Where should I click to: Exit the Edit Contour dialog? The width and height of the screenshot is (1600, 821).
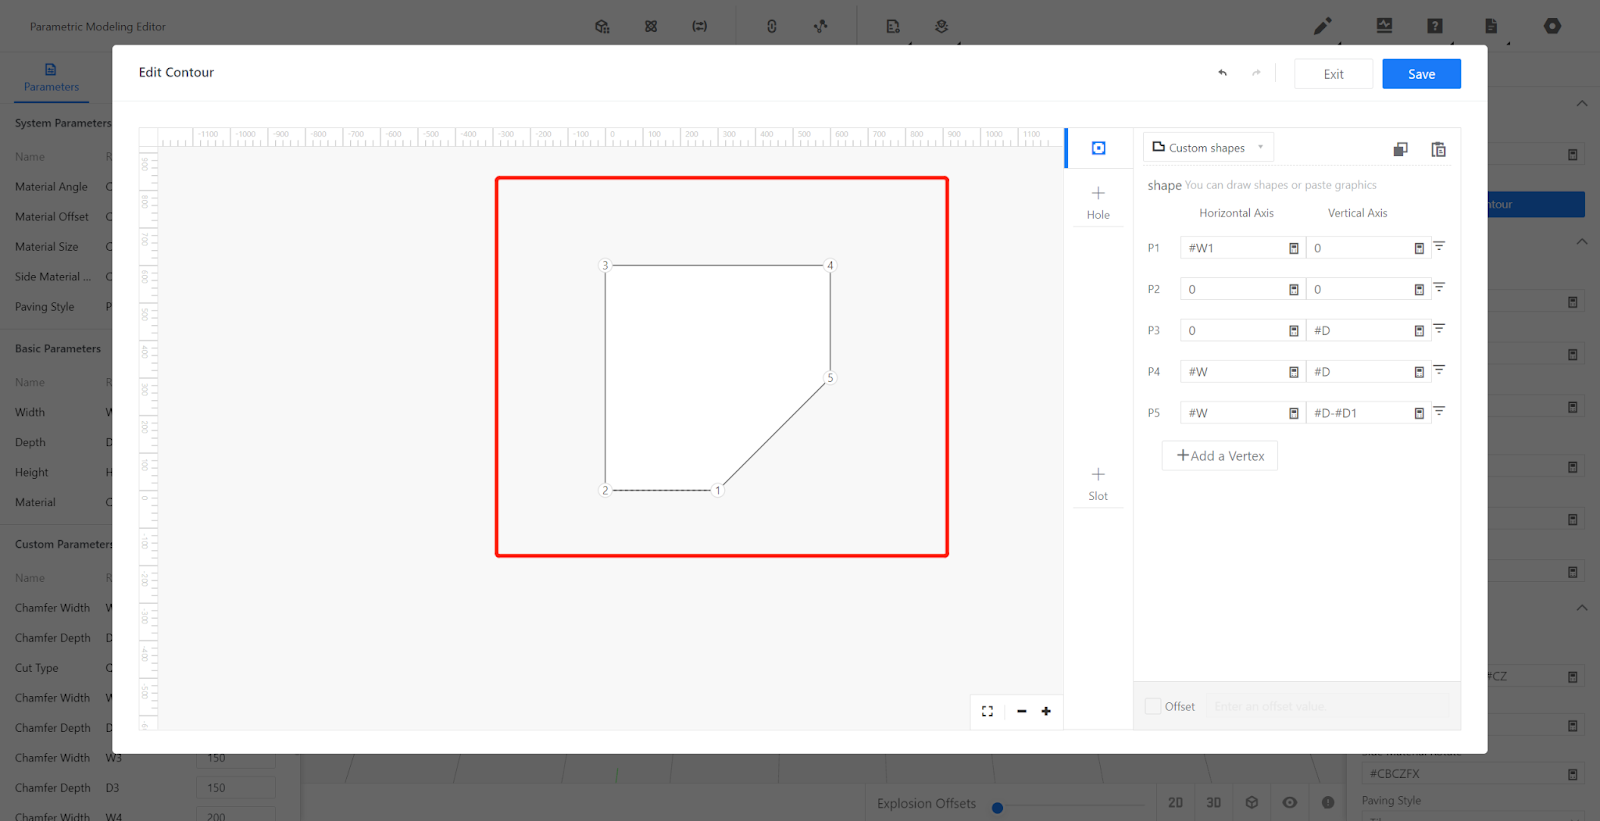(x=1333, y=74)
